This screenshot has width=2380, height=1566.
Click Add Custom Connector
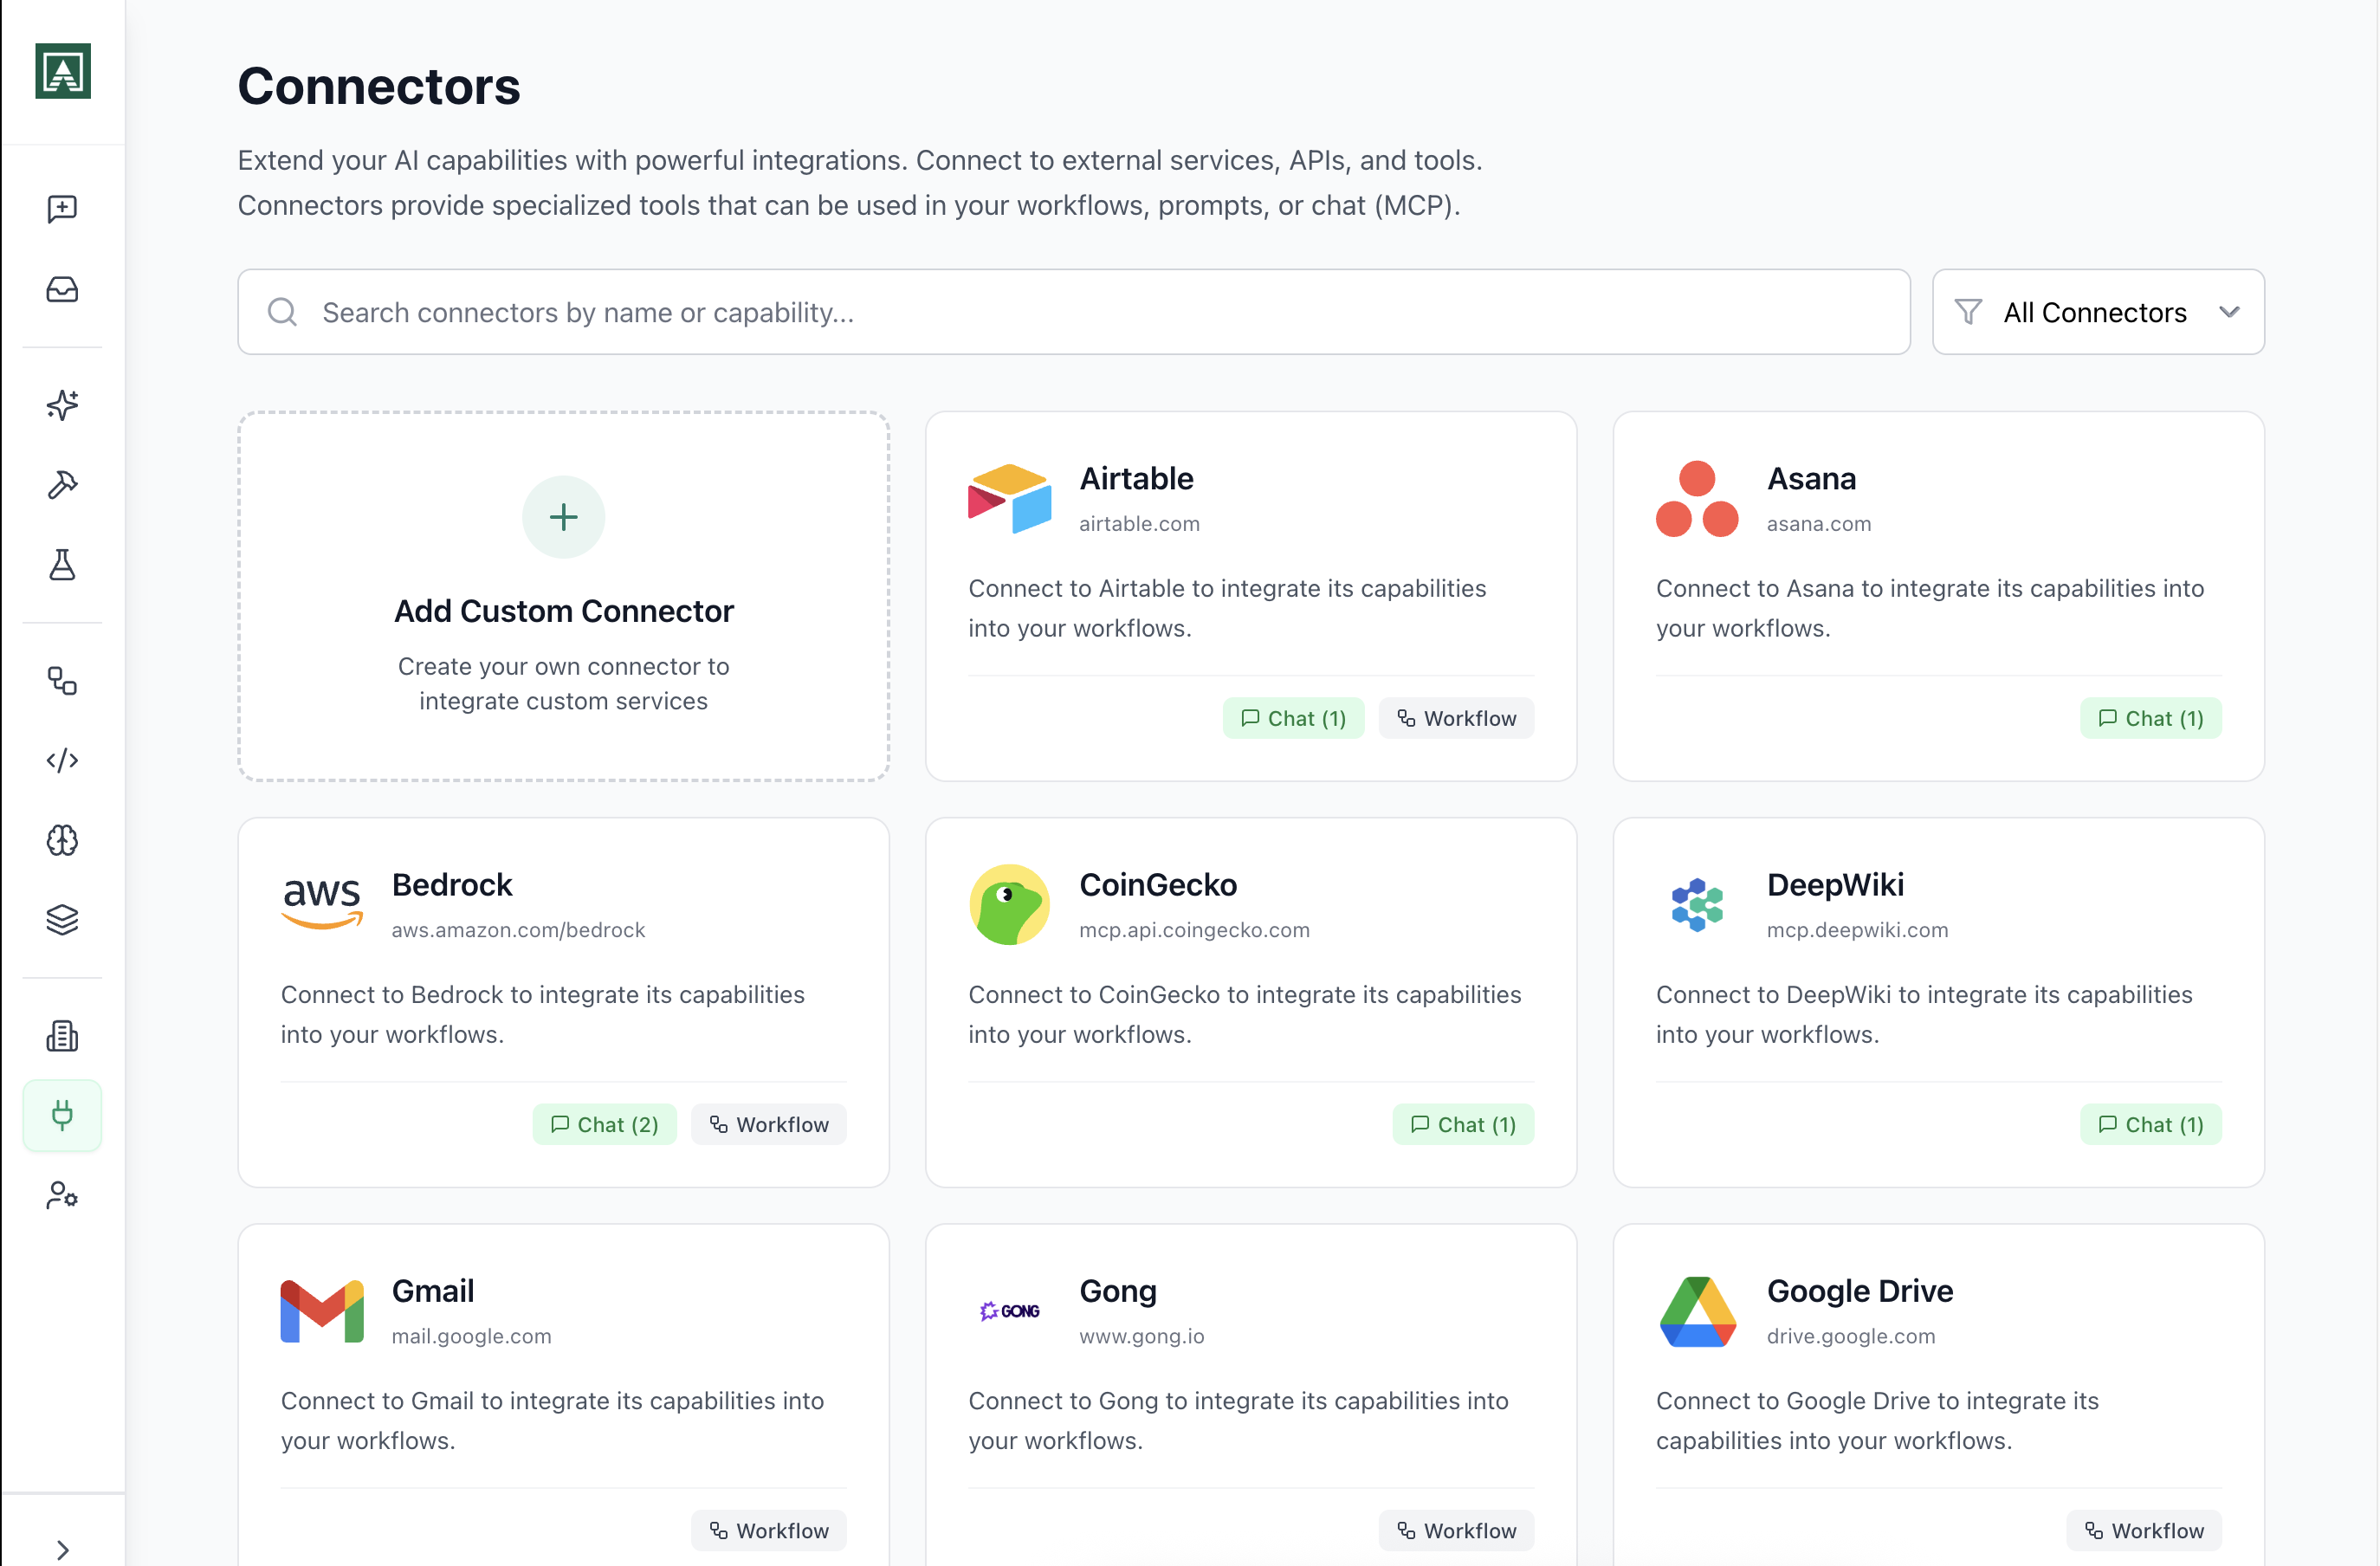563,596
